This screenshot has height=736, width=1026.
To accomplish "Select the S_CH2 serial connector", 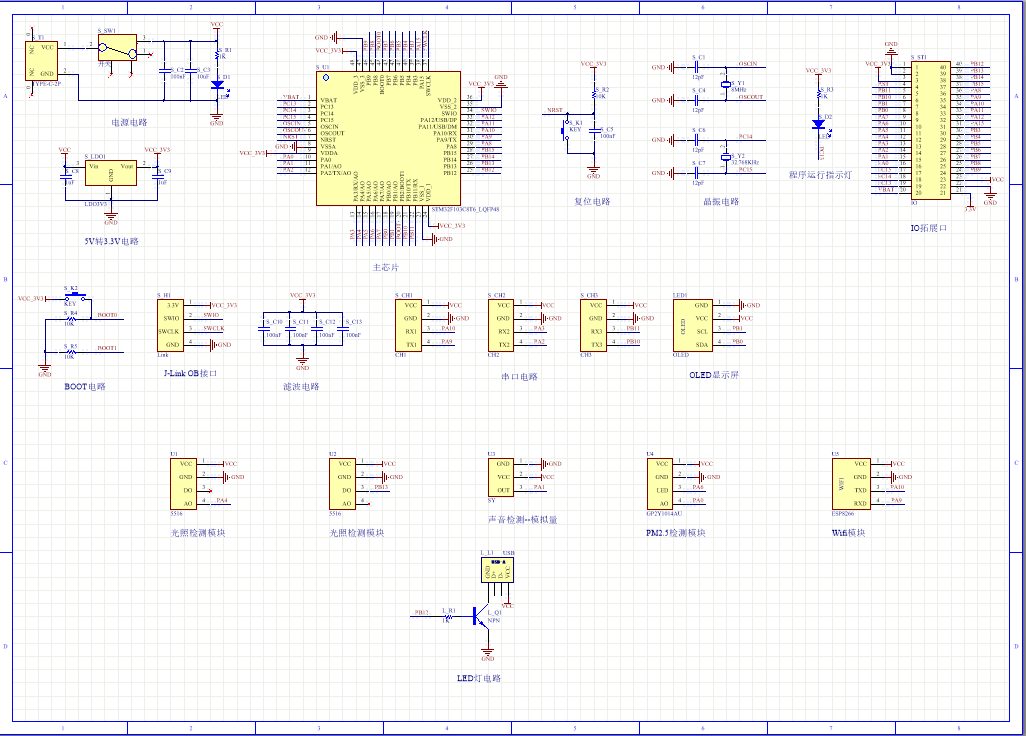I will click(501, 325).
